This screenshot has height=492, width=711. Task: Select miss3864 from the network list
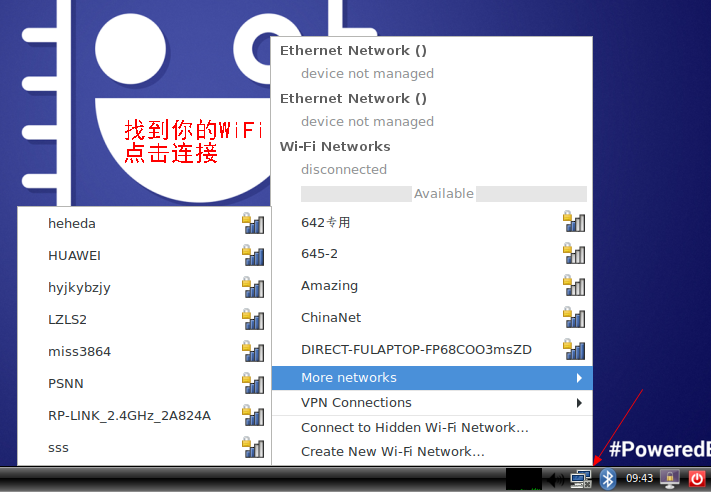[144, 351]
